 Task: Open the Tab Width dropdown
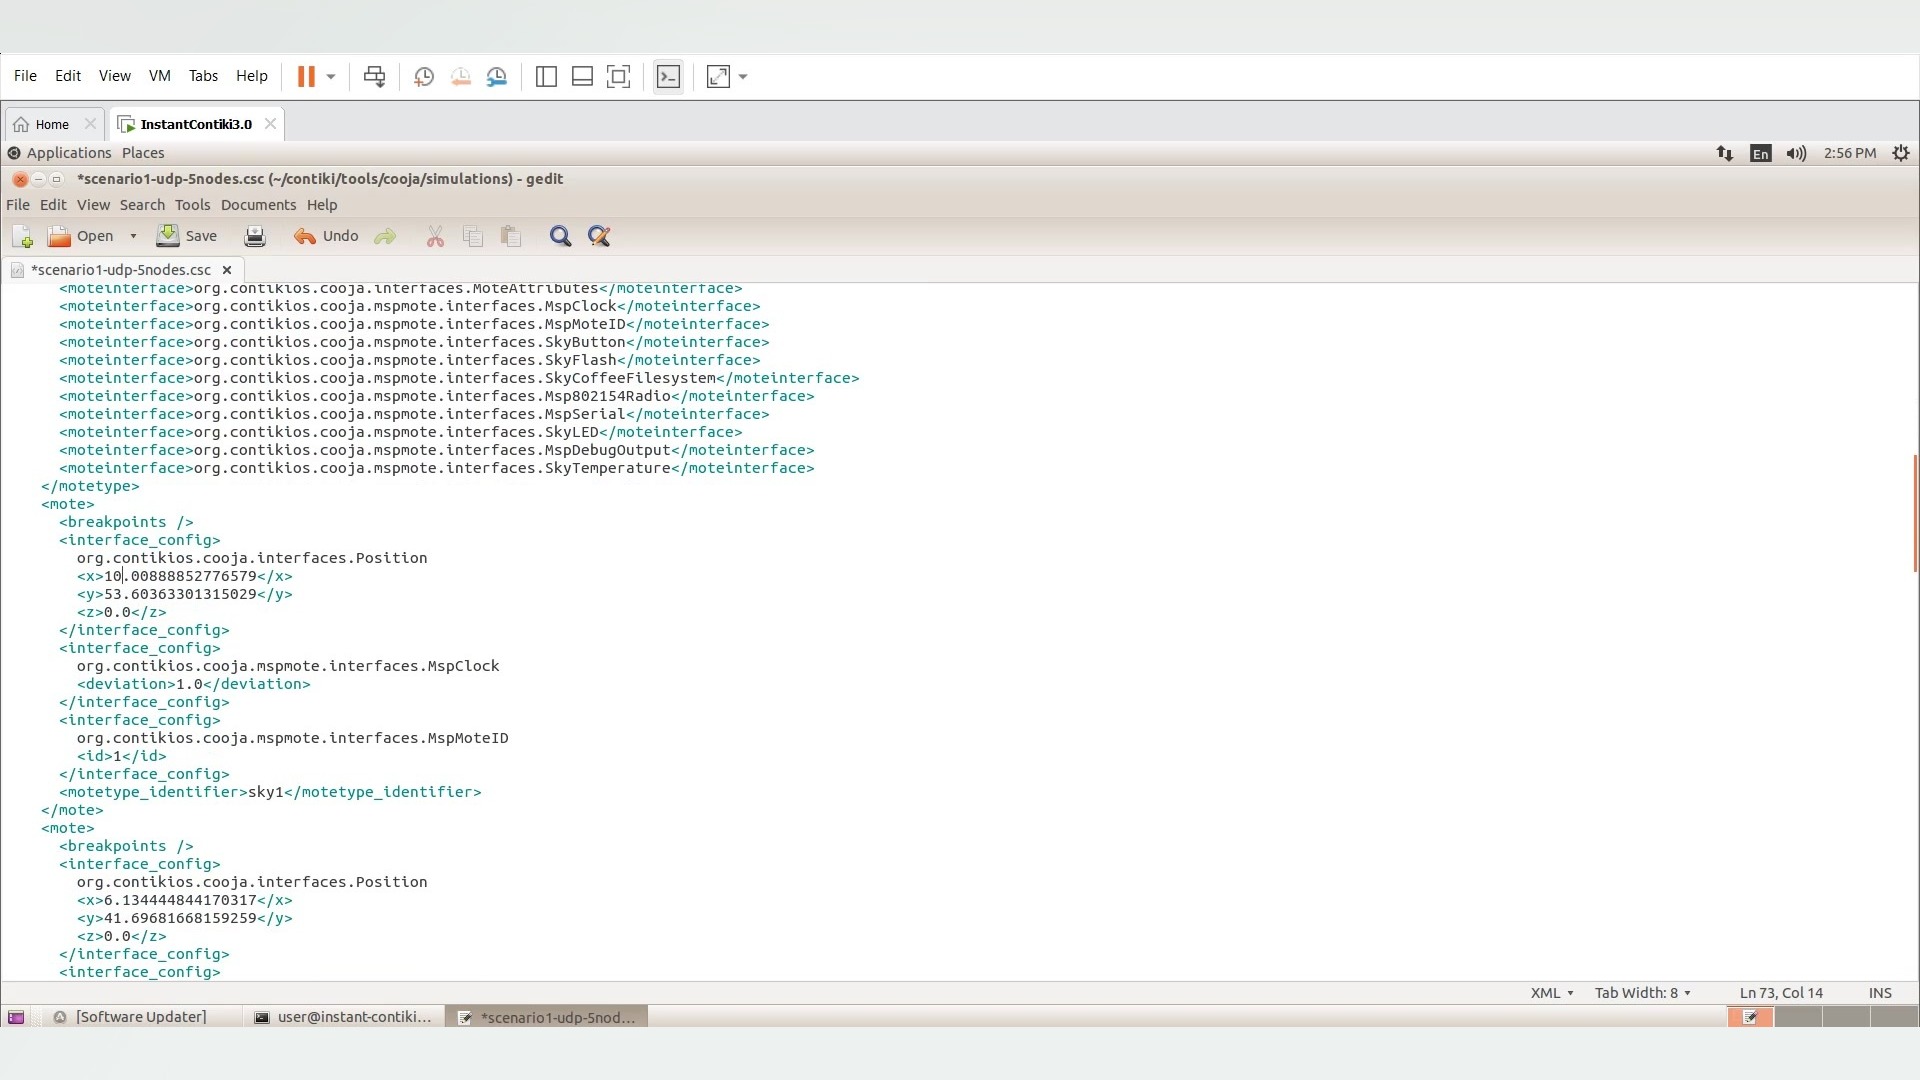(x=1642, y=993)
